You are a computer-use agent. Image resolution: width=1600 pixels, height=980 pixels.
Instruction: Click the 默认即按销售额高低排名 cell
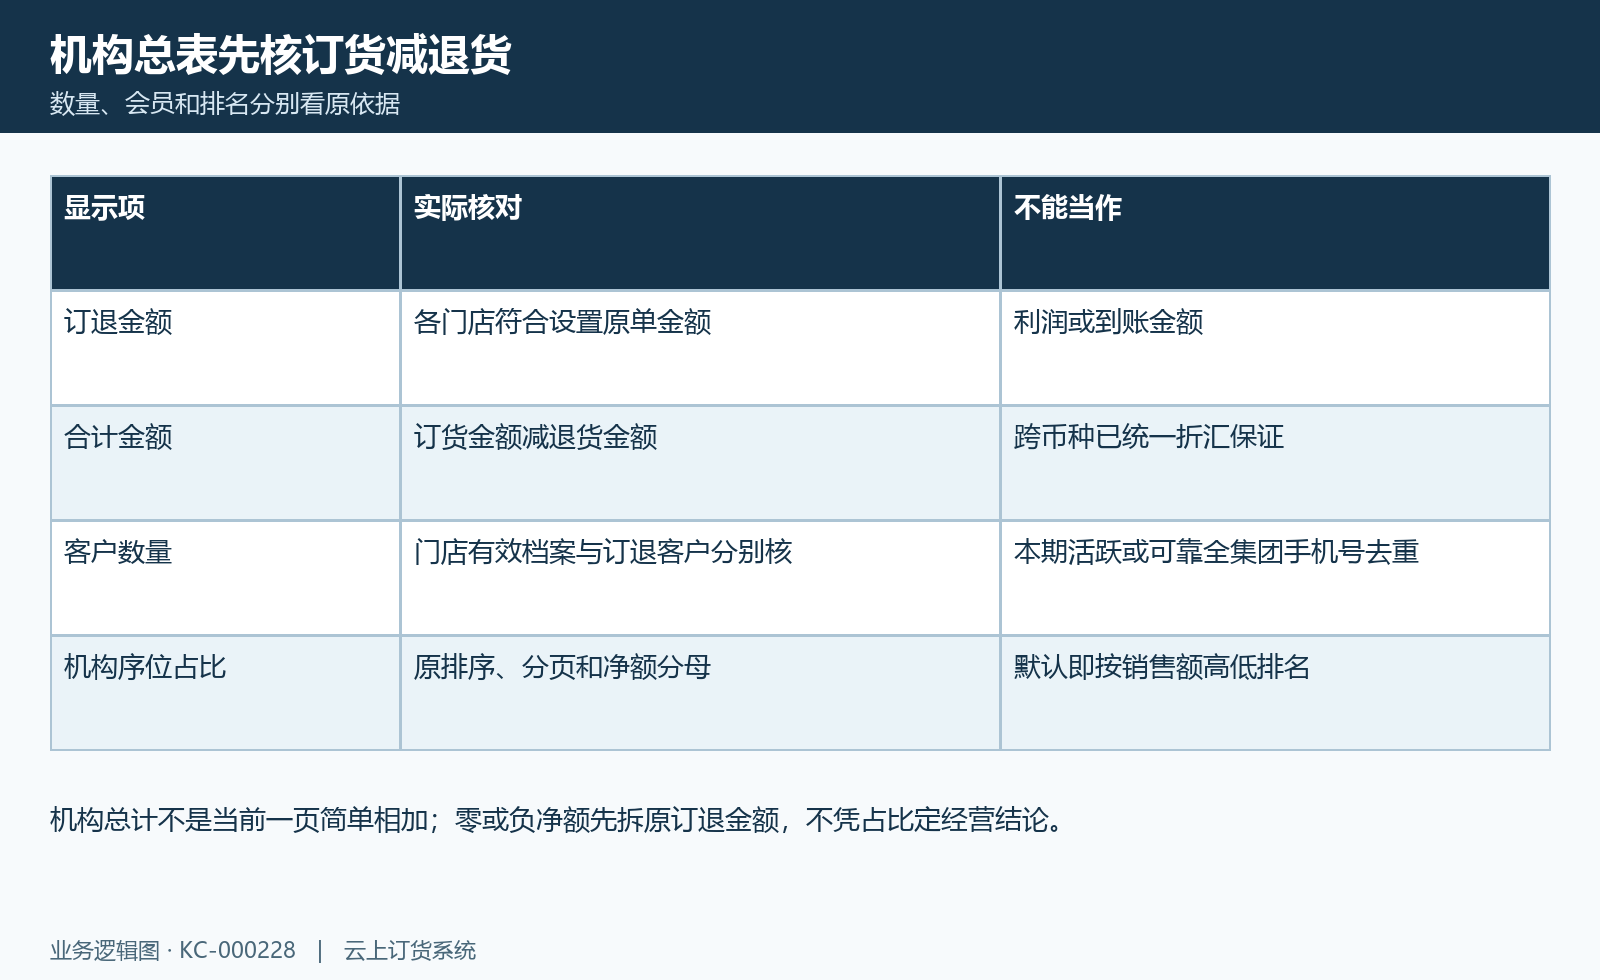tap(1275, 693)
